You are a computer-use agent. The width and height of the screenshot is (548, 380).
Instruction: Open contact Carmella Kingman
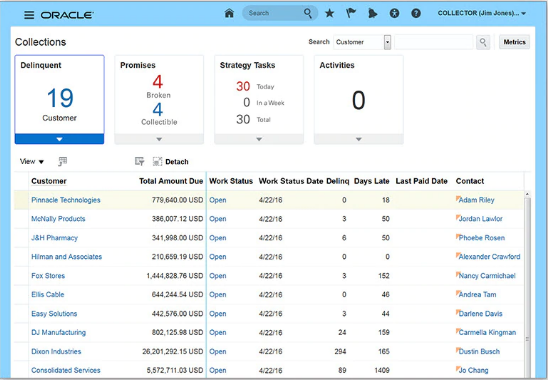487,332
